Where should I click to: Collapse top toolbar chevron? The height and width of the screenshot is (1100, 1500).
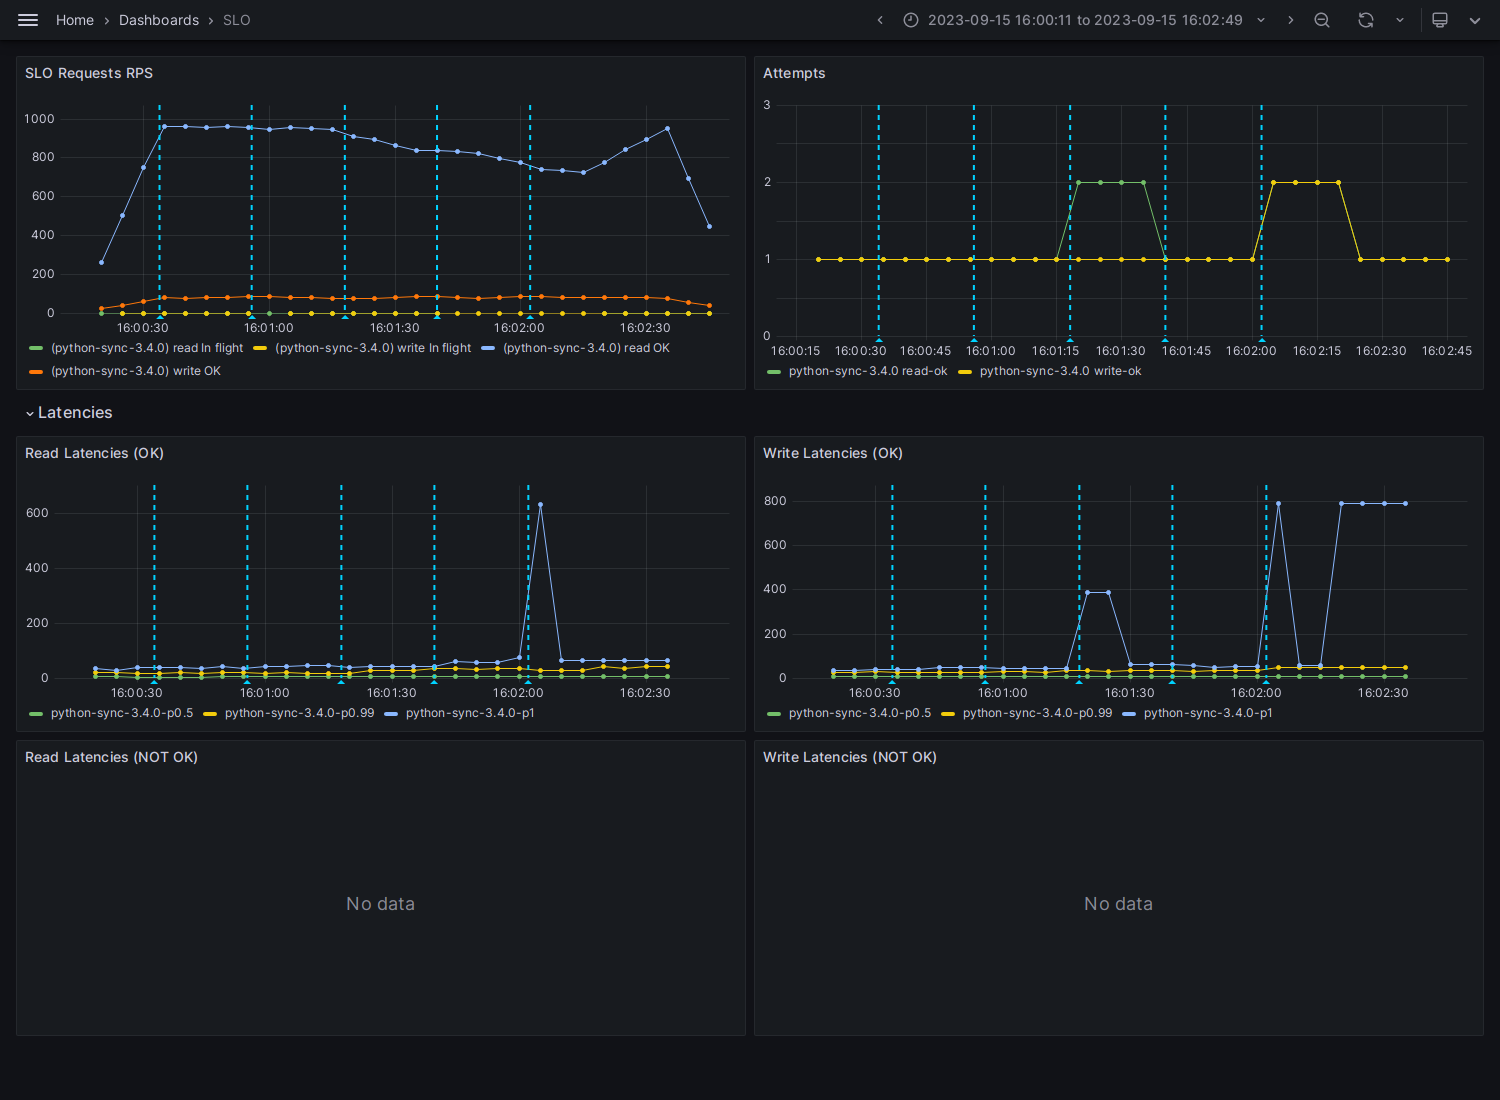pyautogui.click(x=1475, y=20)
